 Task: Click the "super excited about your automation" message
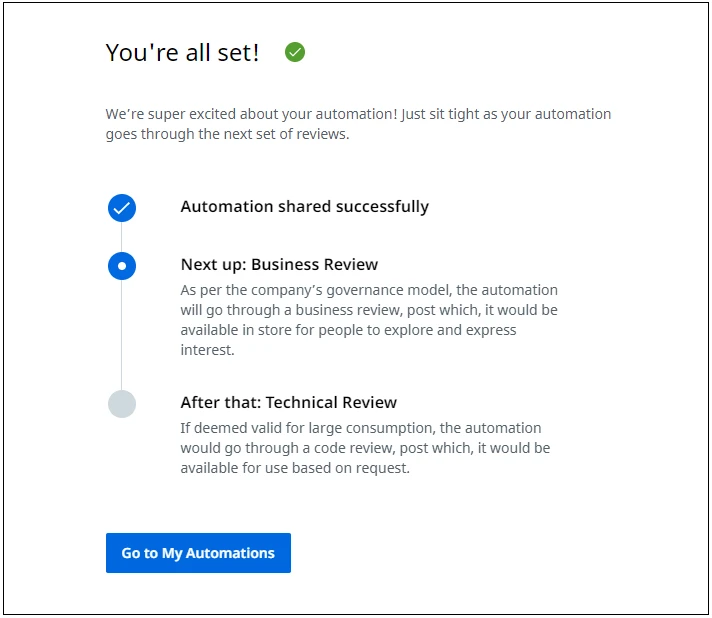[358, 124]
